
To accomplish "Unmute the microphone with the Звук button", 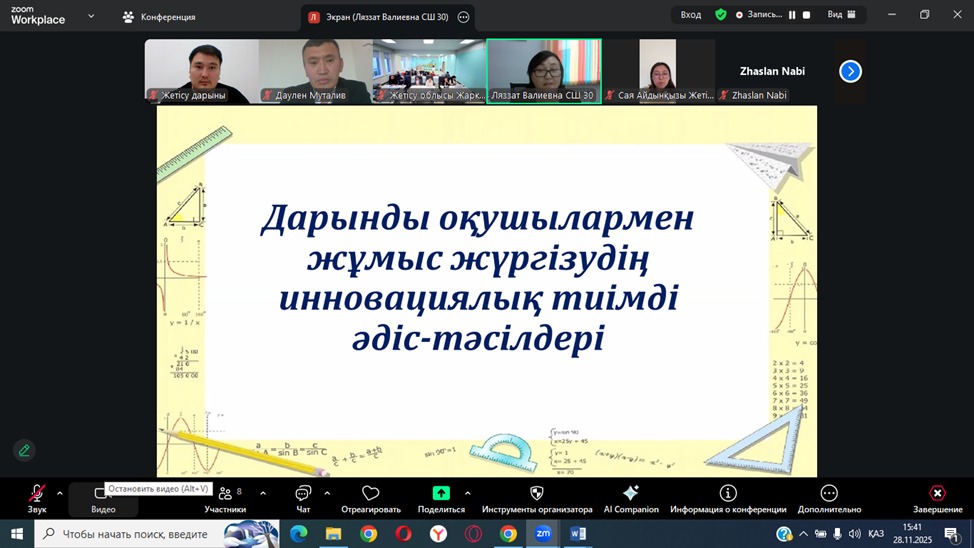I will (x=37, y=495).
